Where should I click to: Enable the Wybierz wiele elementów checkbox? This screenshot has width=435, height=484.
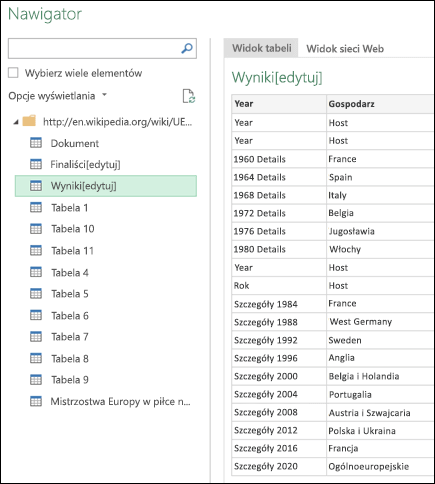point(13,73)
